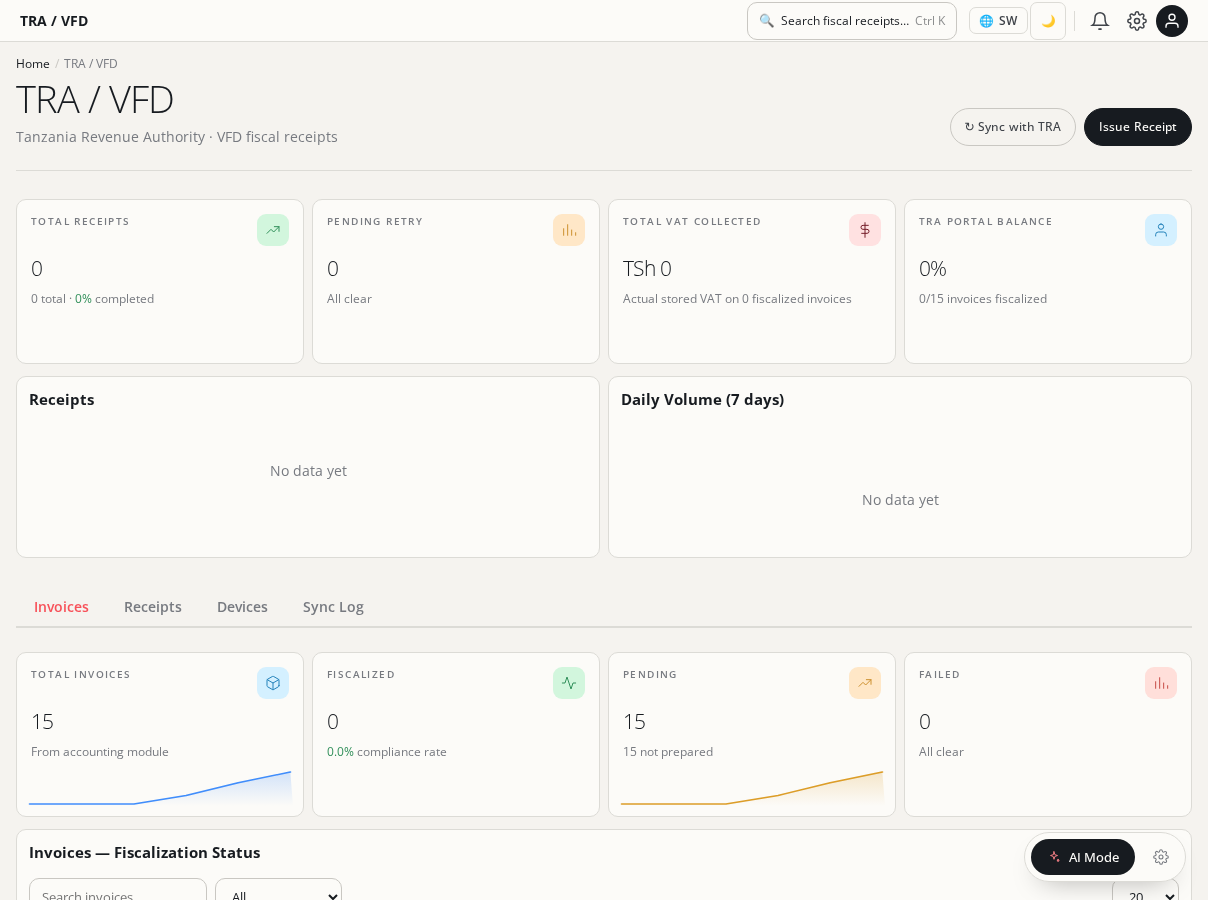Click the 'Invoices — Fiscalization Status' heading
The image size is (1208, 900).
145,853
